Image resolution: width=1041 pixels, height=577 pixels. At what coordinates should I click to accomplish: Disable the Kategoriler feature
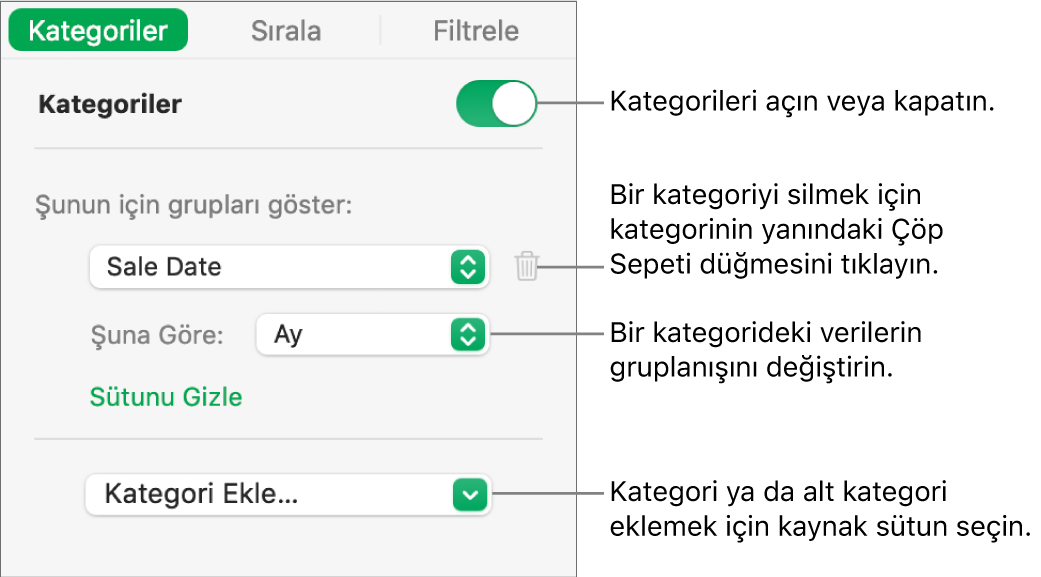495,103
